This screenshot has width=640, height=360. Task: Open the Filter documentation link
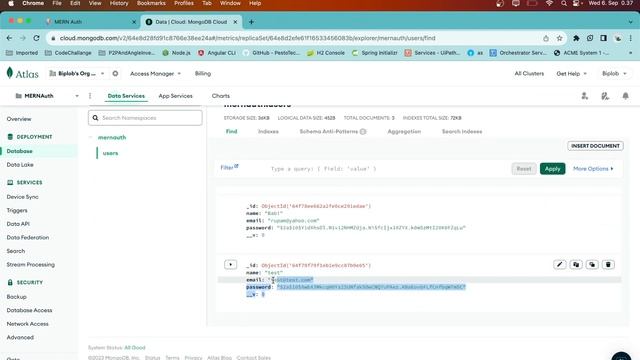click(x=229, y=167)
